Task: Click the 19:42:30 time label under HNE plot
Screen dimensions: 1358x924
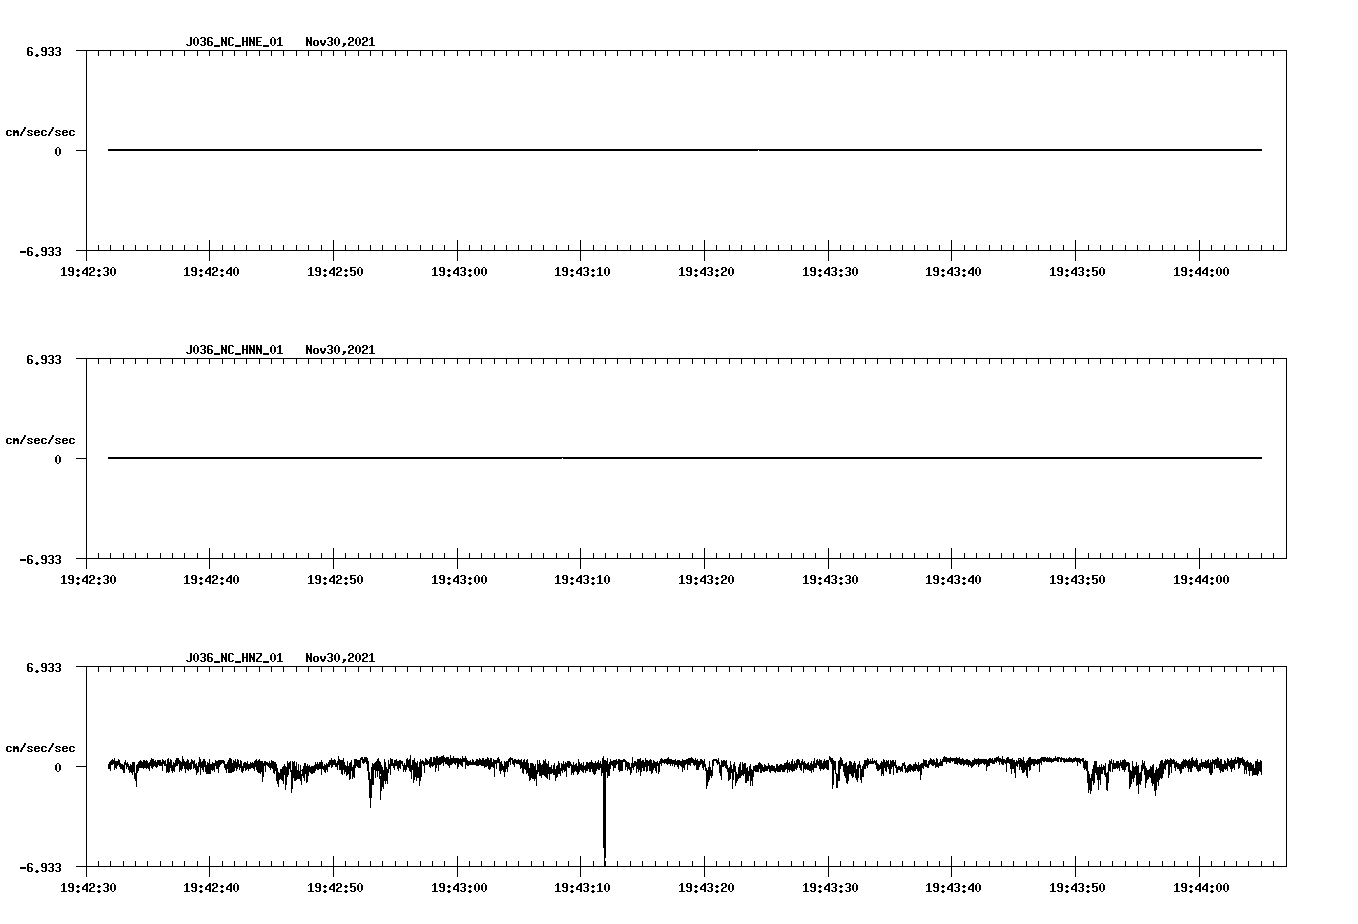Action: (89, 271)
